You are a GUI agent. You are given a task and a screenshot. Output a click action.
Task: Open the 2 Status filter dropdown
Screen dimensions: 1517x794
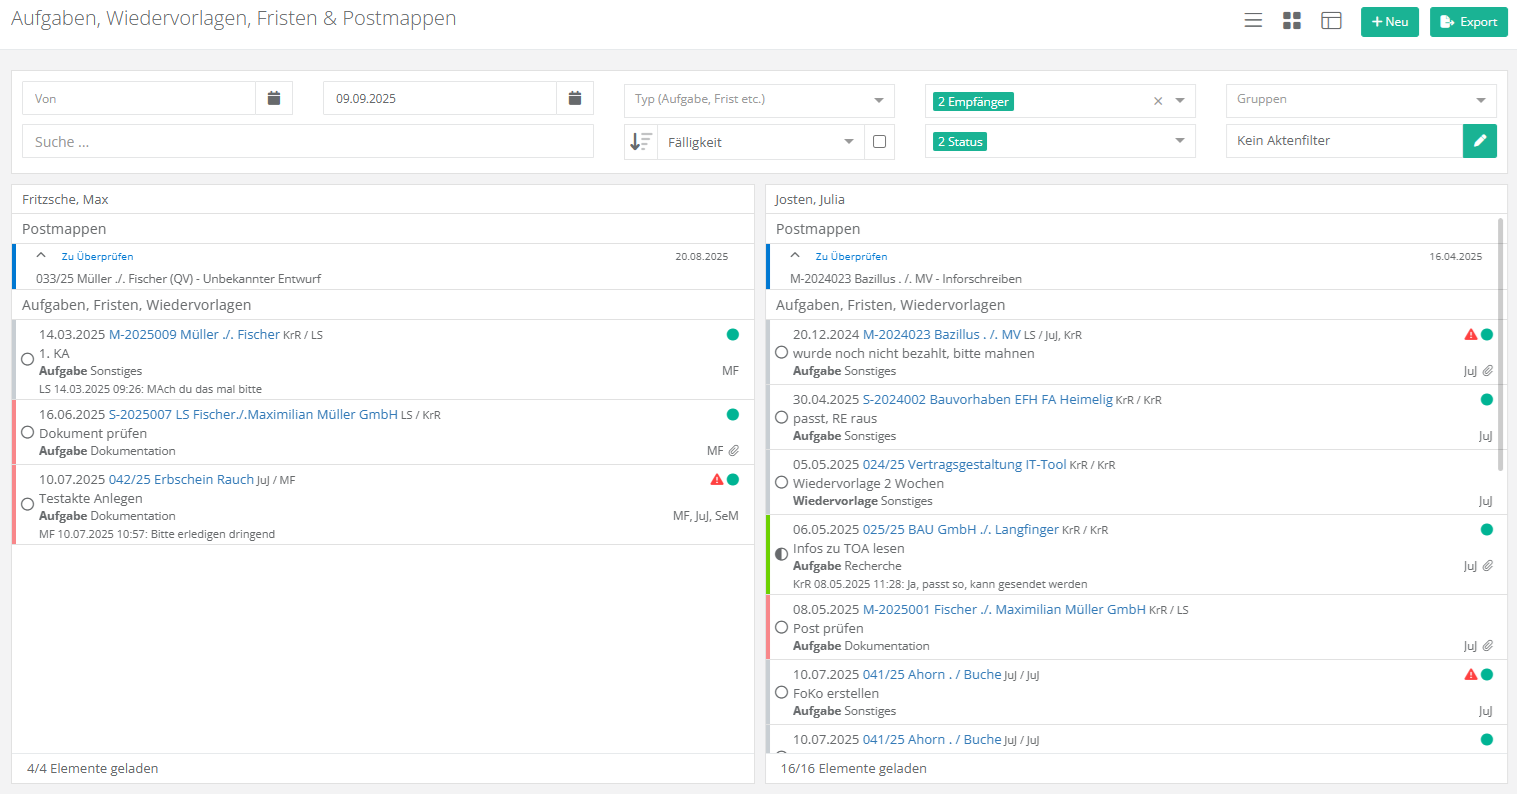[1060, 142]
